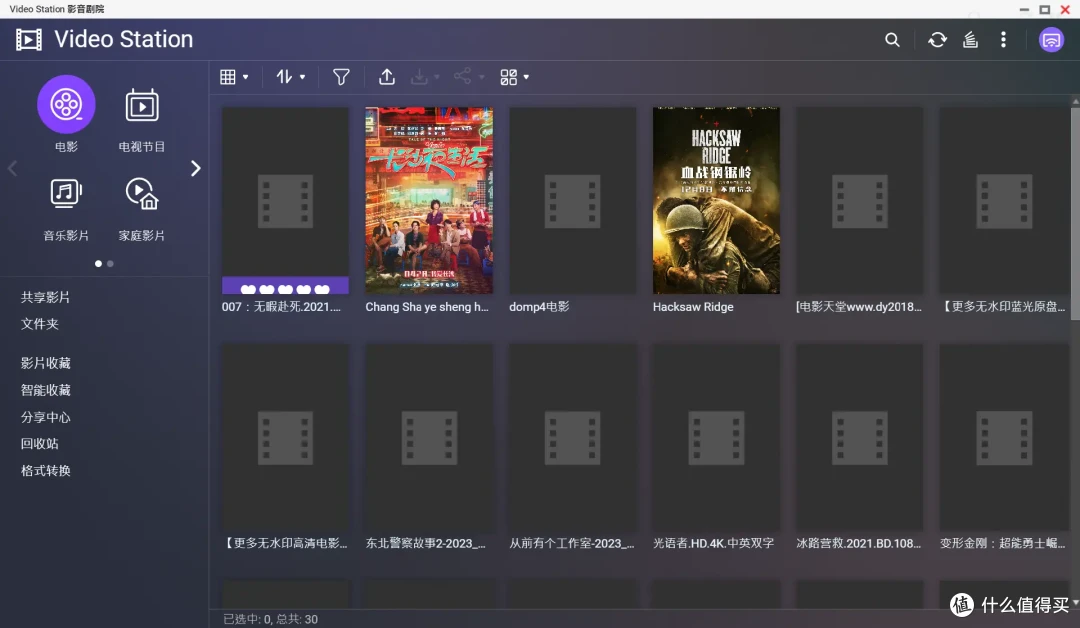Image resolution: width=1080 pixels, height=628 pixels.
Task: Select the 电影天堂www.dy2018 thumbnail
Action: tap(860, 200)
